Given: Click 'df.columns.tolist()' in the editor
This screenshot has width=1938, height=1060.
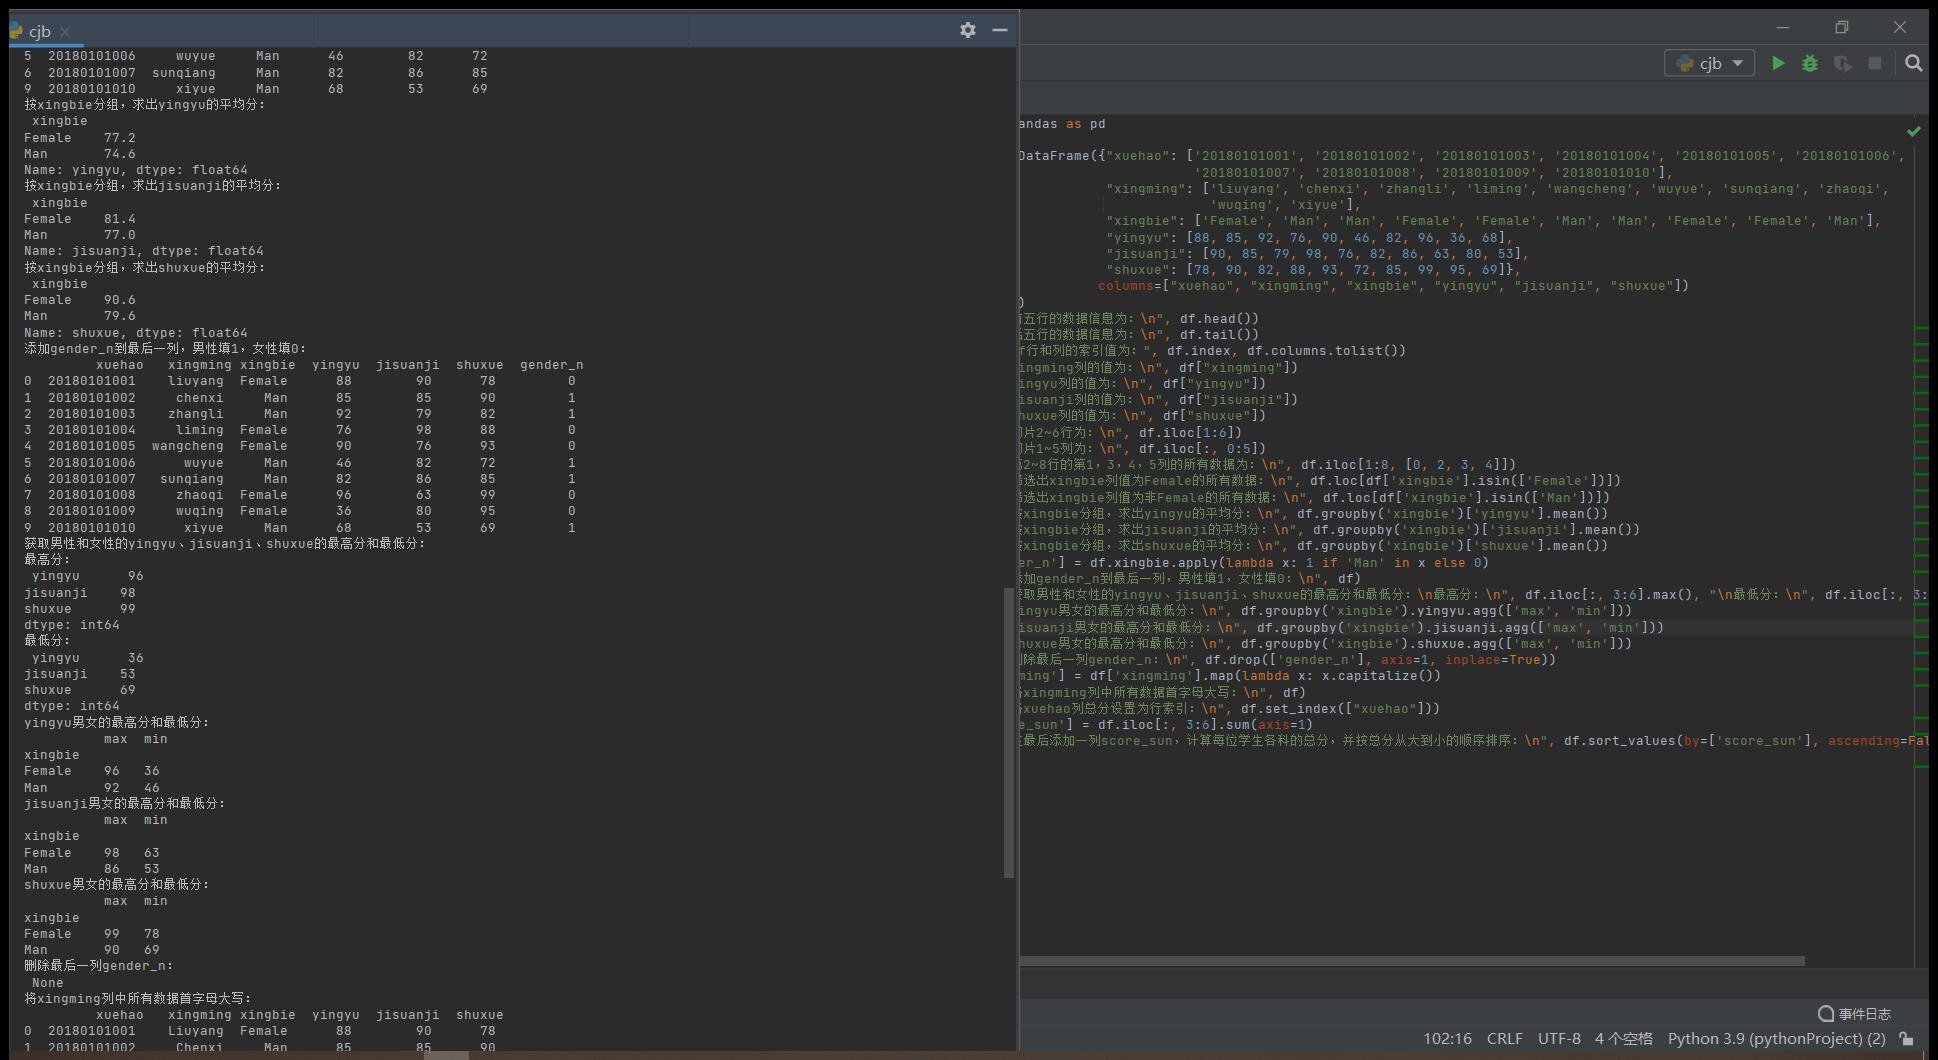Looking at the screenshot, I should pos(1323,351).
